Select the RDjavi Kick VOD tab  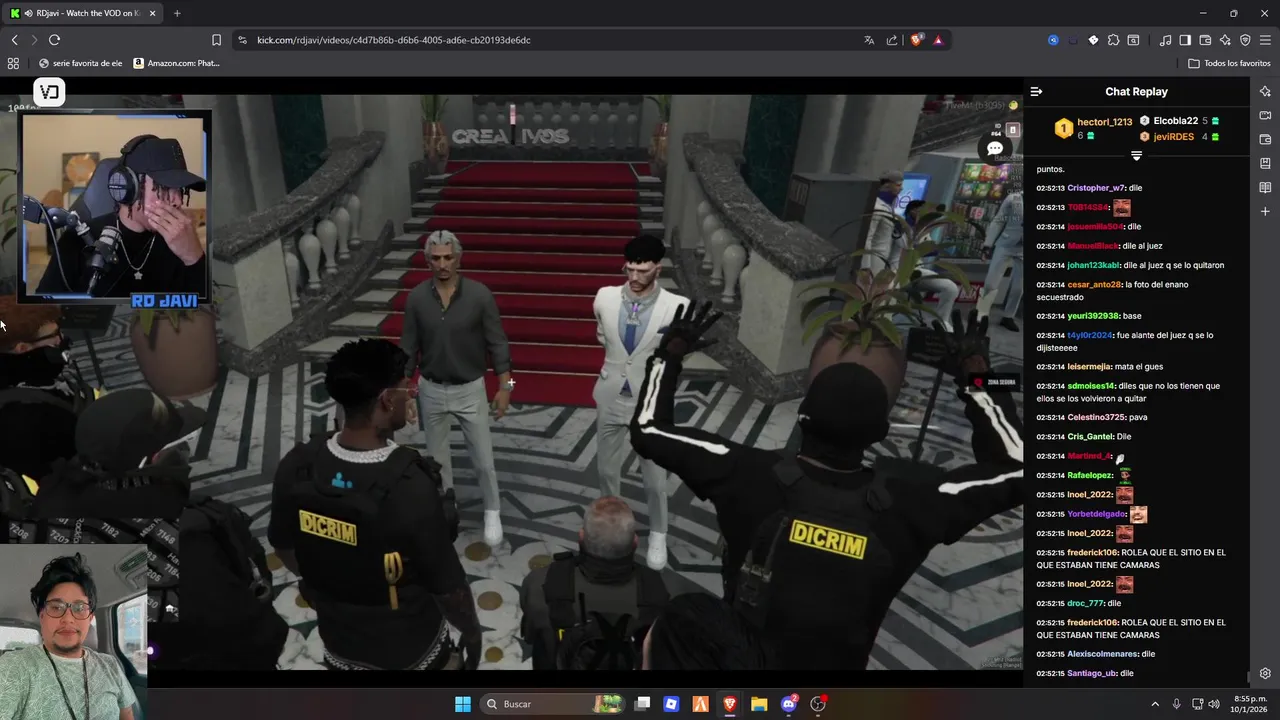83,13
